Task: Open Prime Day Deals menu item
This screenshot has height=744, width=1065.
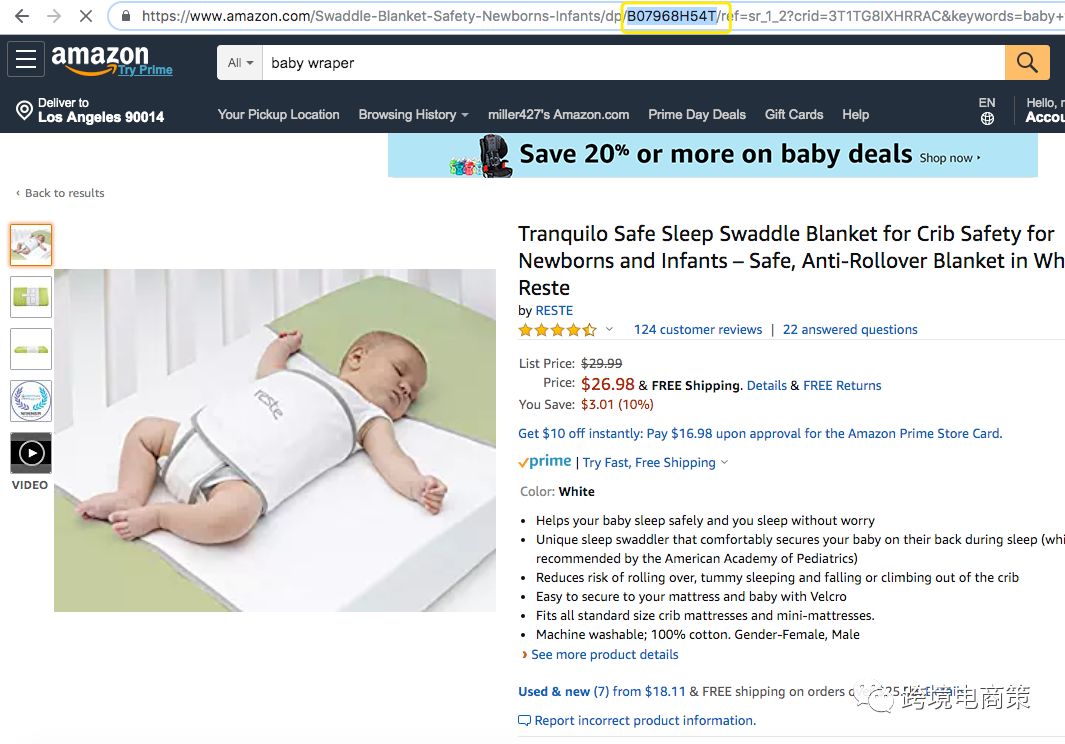Action: pyautogui.click(x=696, y=115)
